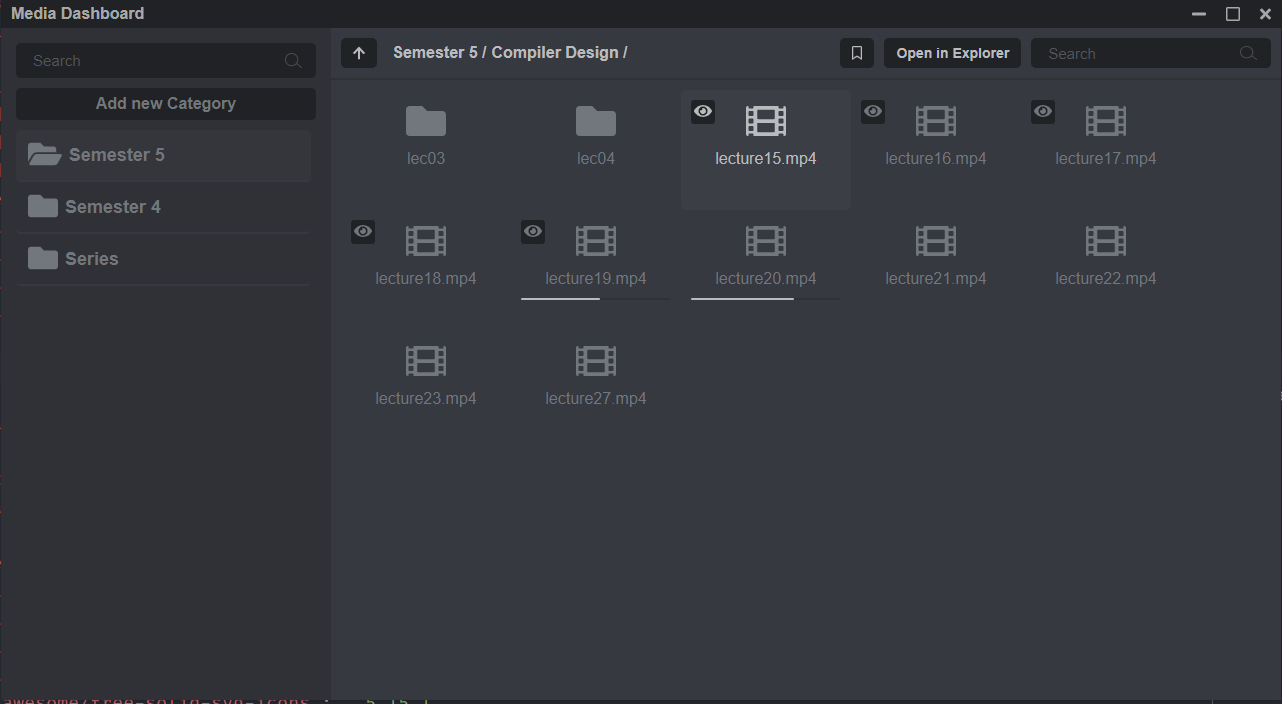Expand the Series category

[91, 259]
